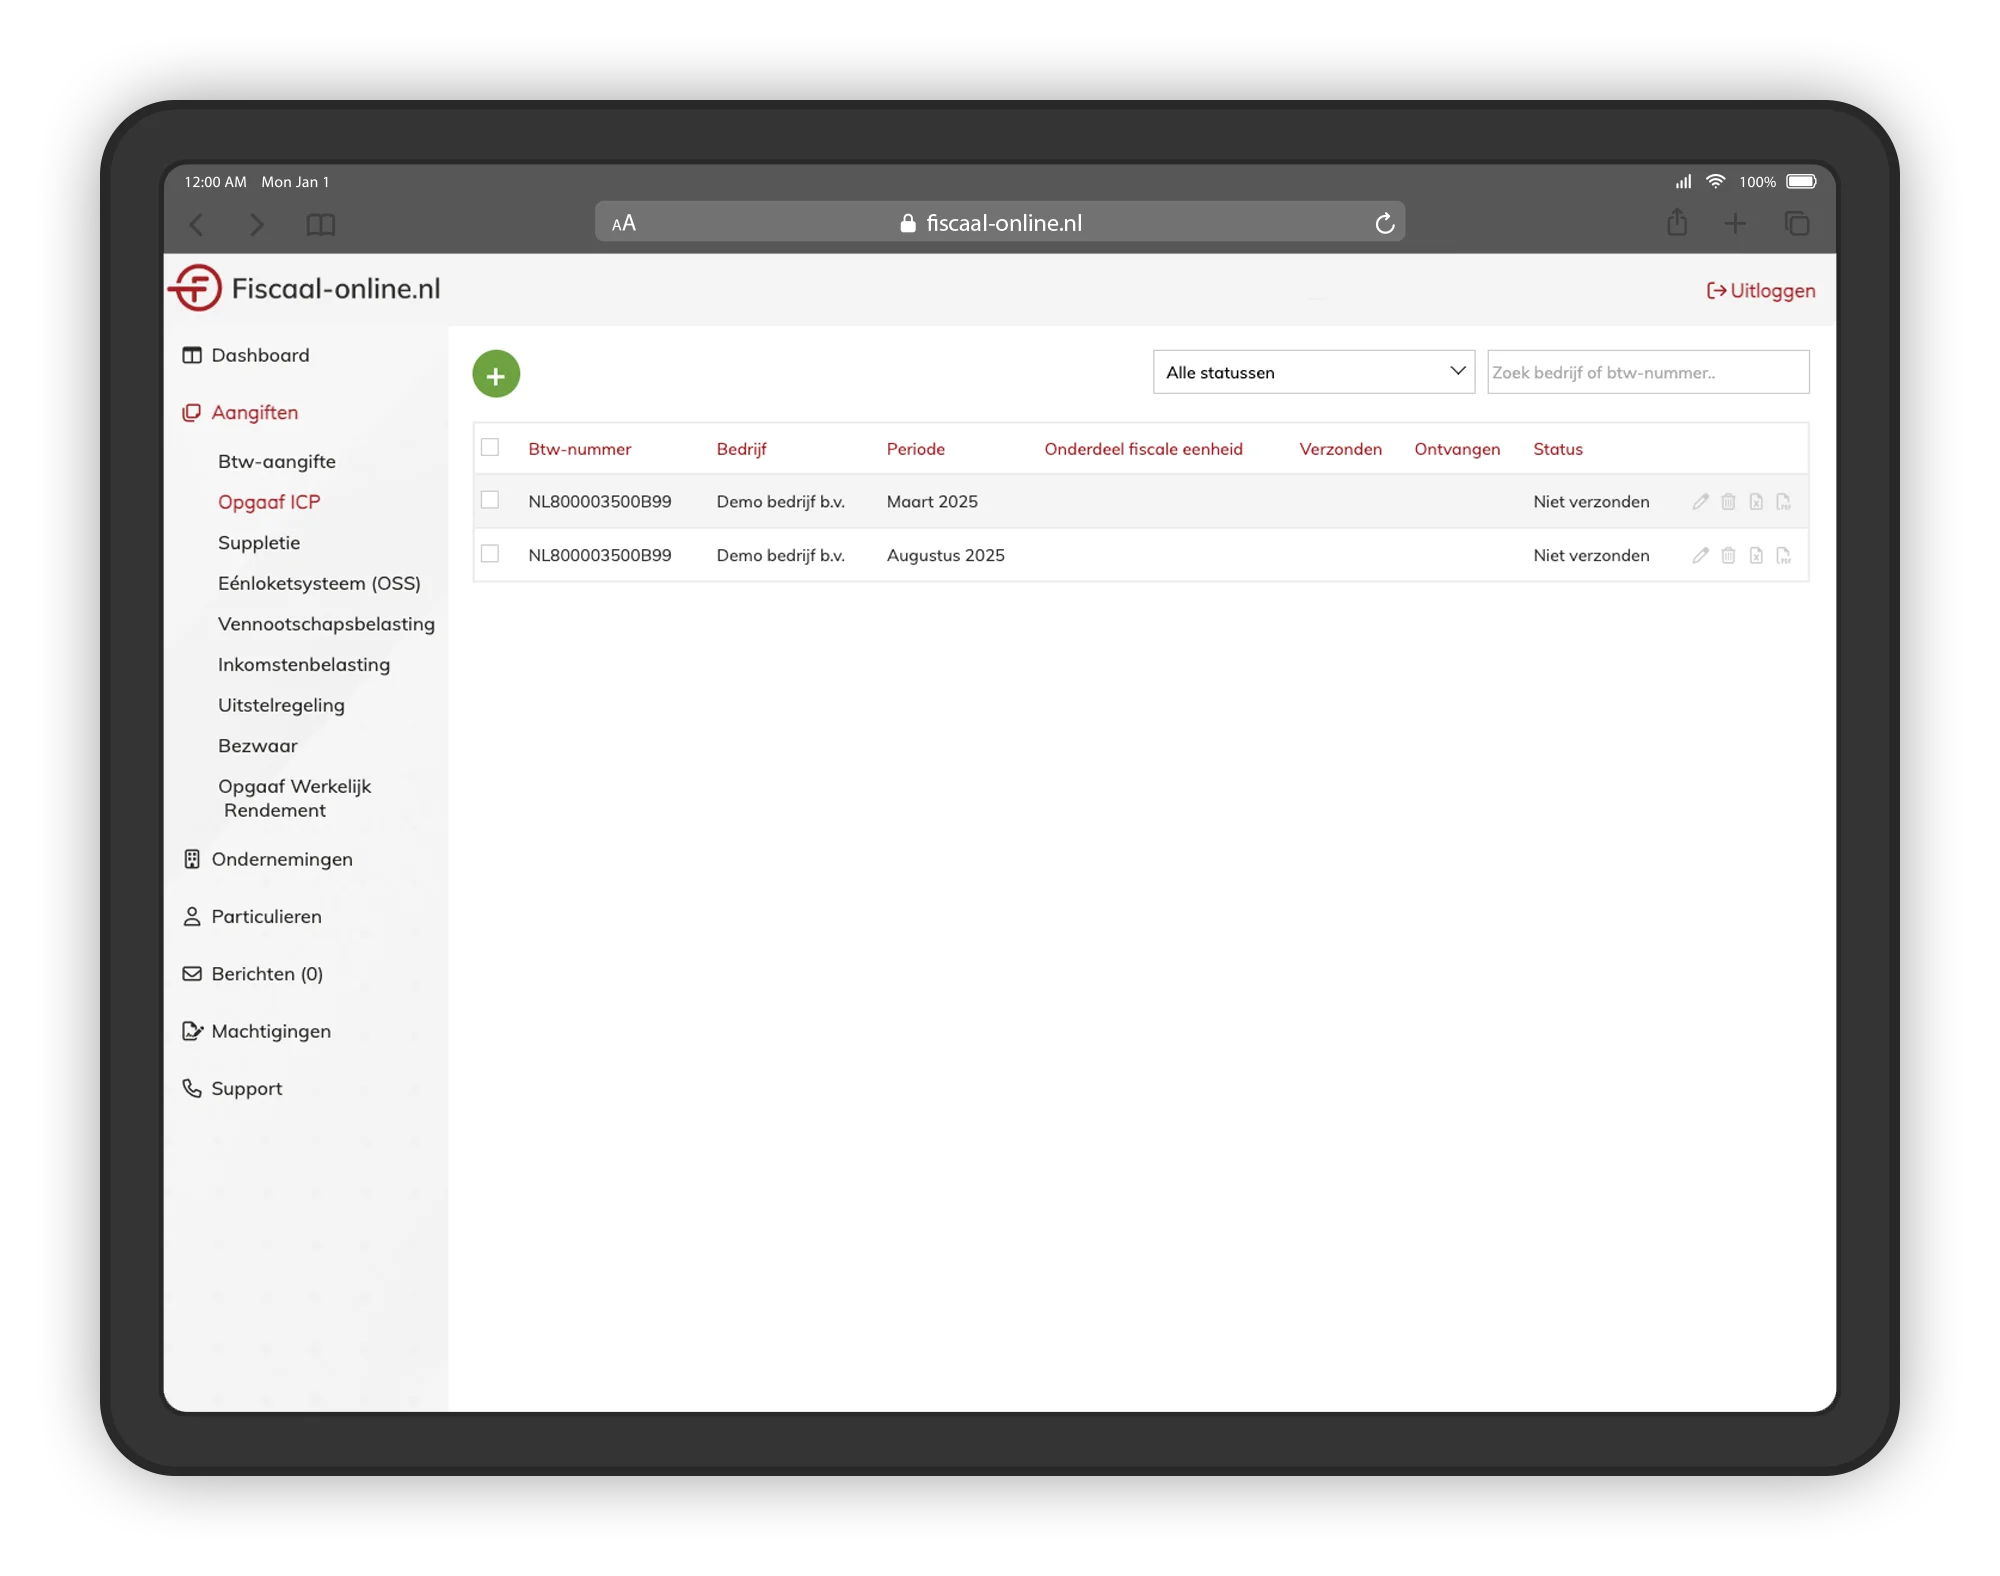Sort the table by Periode column
The width and height of the screenshot is (2000, 1576).
[x=915, y=449]
